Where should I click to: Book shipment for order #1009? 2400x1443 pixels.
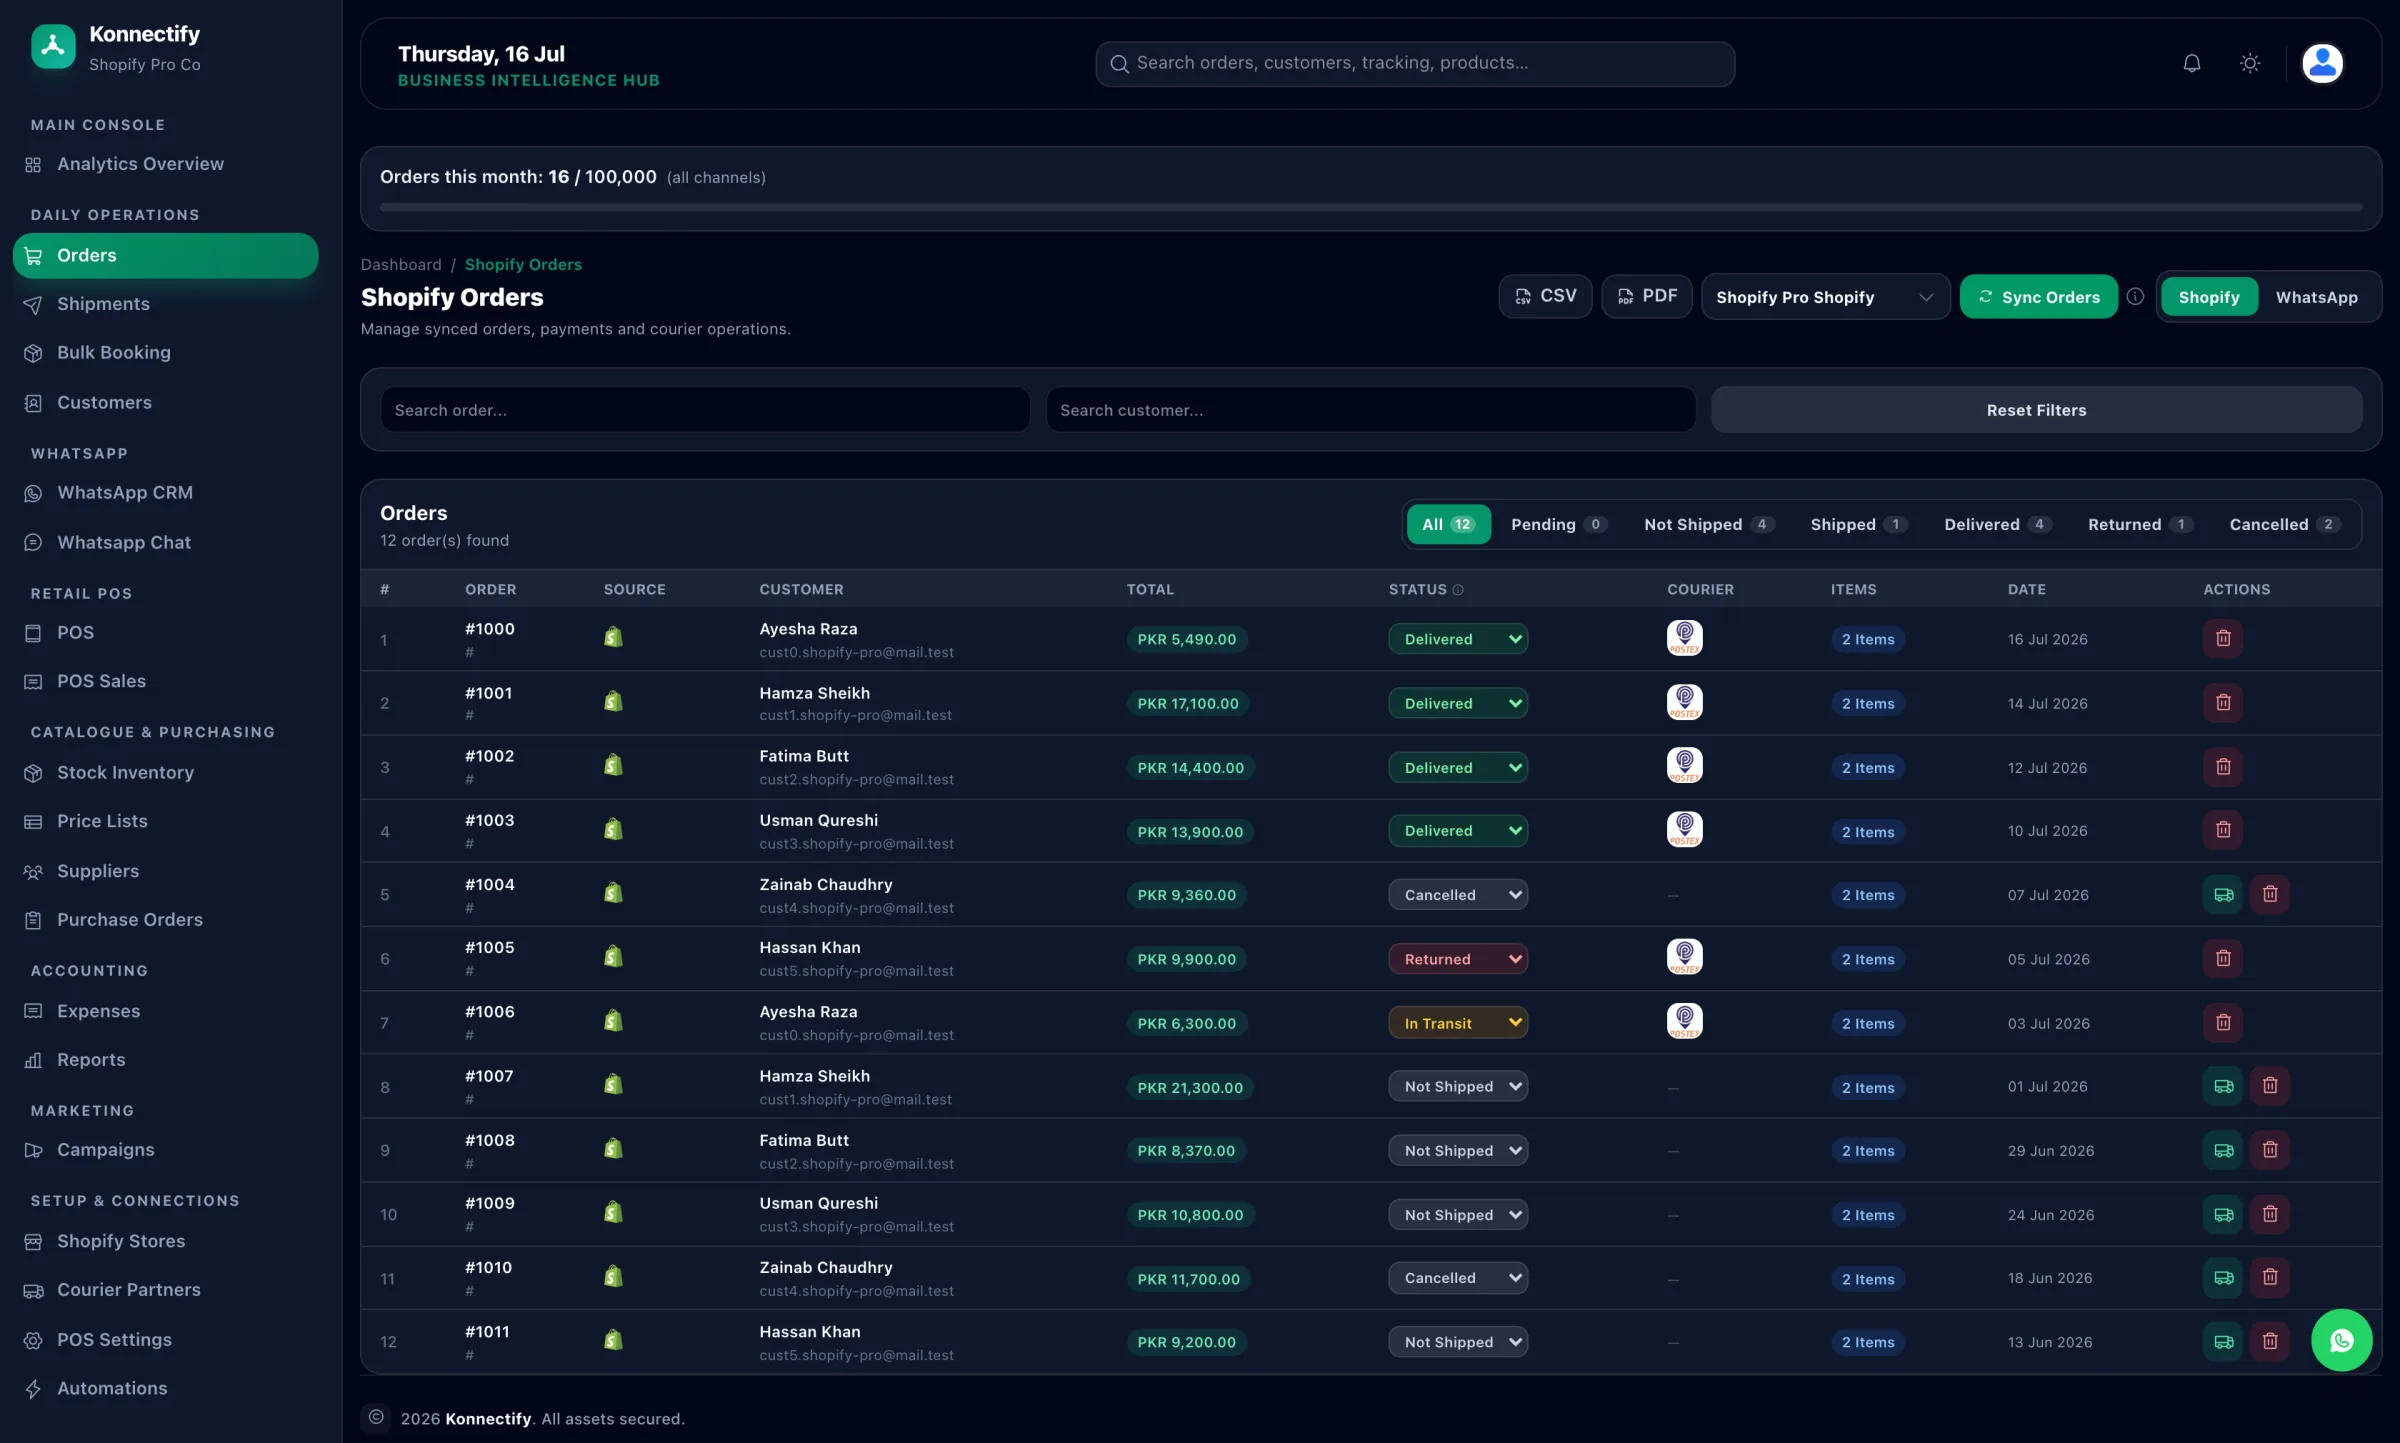[x=2223, y=1214]
